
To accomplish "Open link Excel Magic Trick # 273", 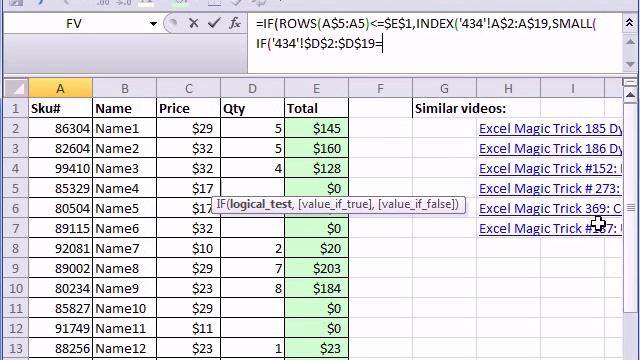I will (550, 189).
